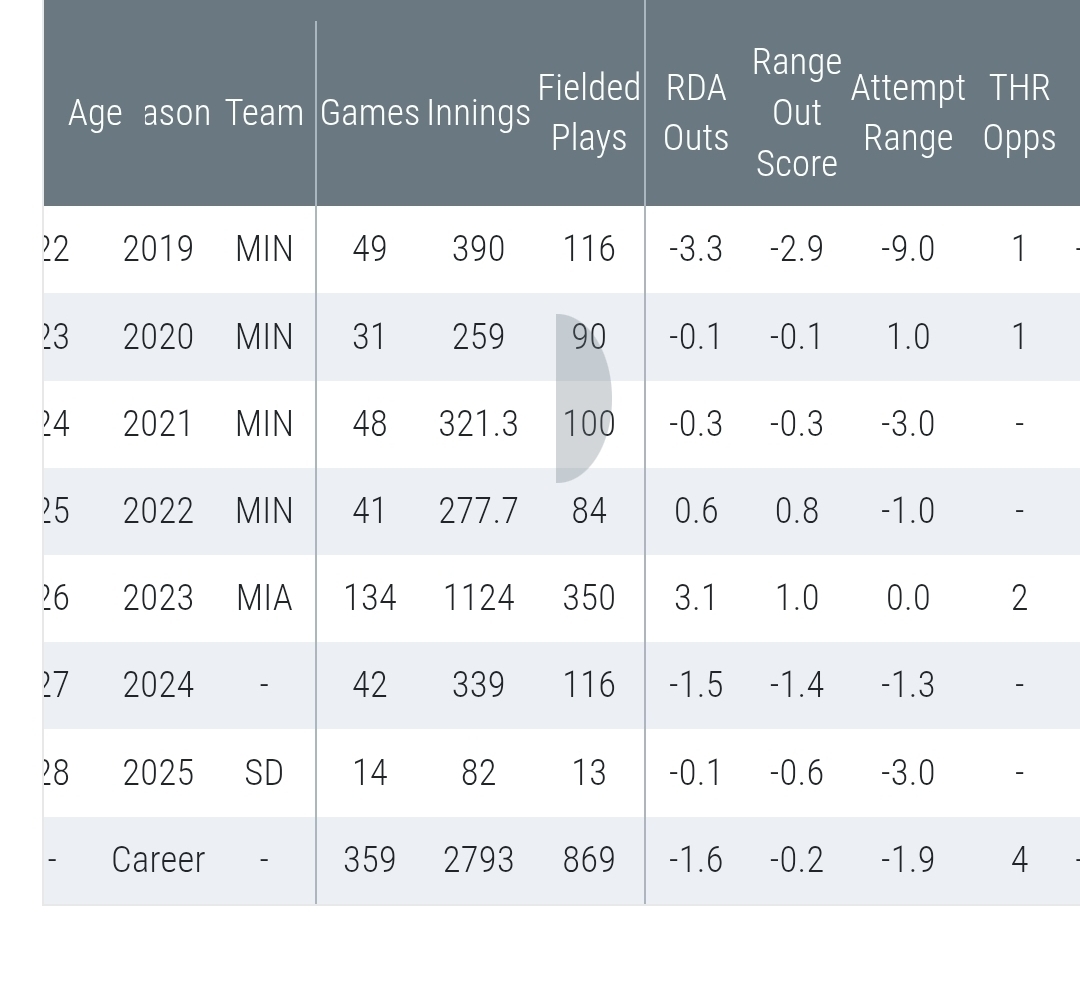Screen dimensions: 1080x985
Task: Select the 1124 innings value
Action: [478, 598]
